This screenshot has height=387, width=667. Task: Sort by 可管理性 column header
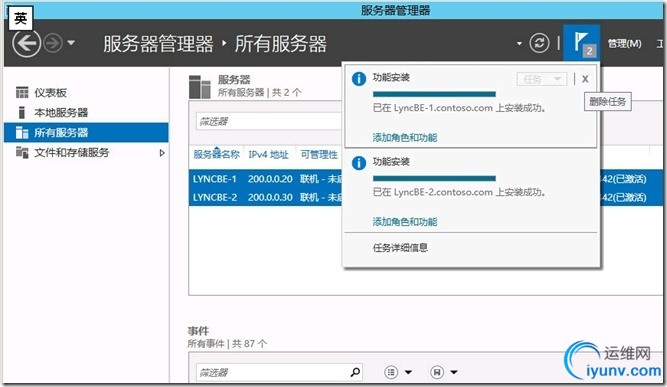(x=319, y=154)
